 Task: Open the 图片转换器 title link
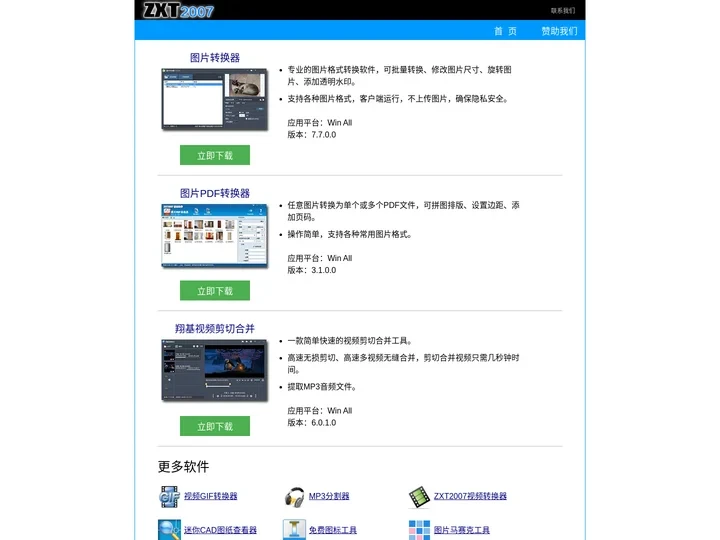pos(215,58)
